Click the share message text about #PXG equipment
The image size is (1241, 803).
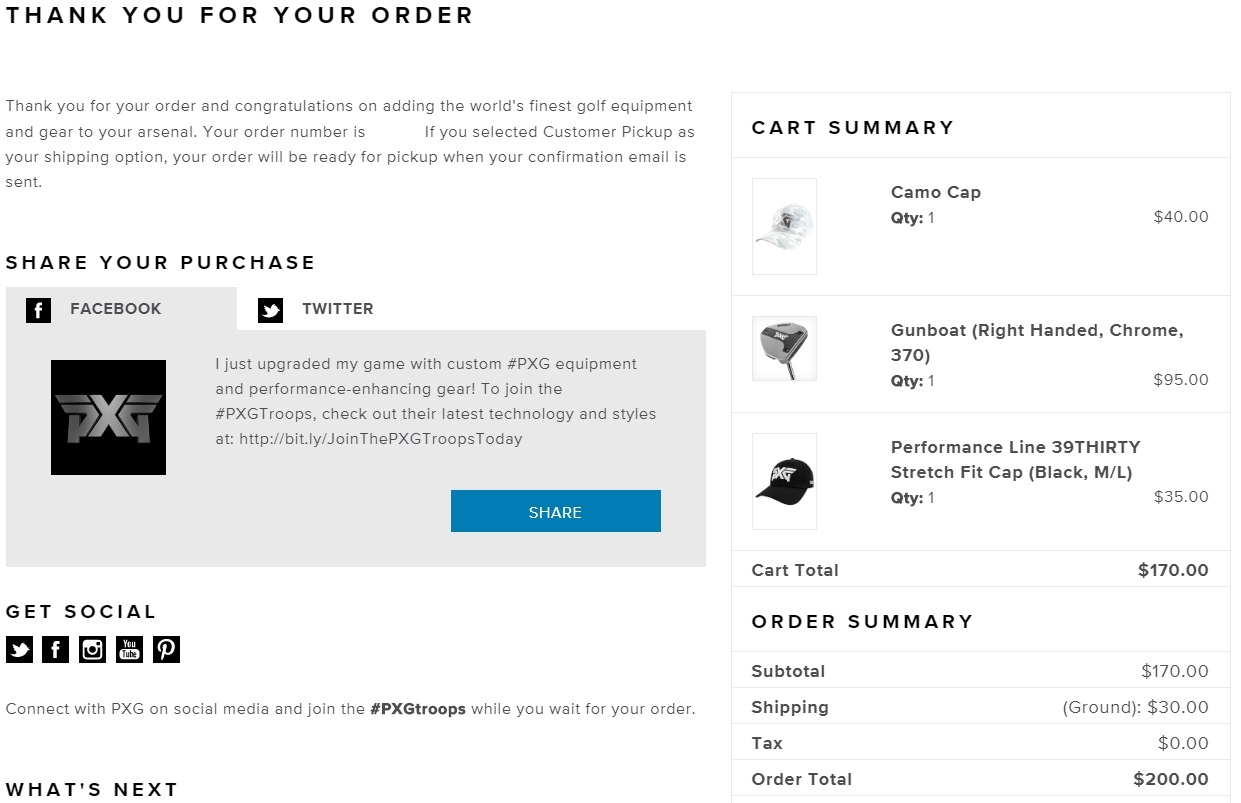tap(435, 401)
